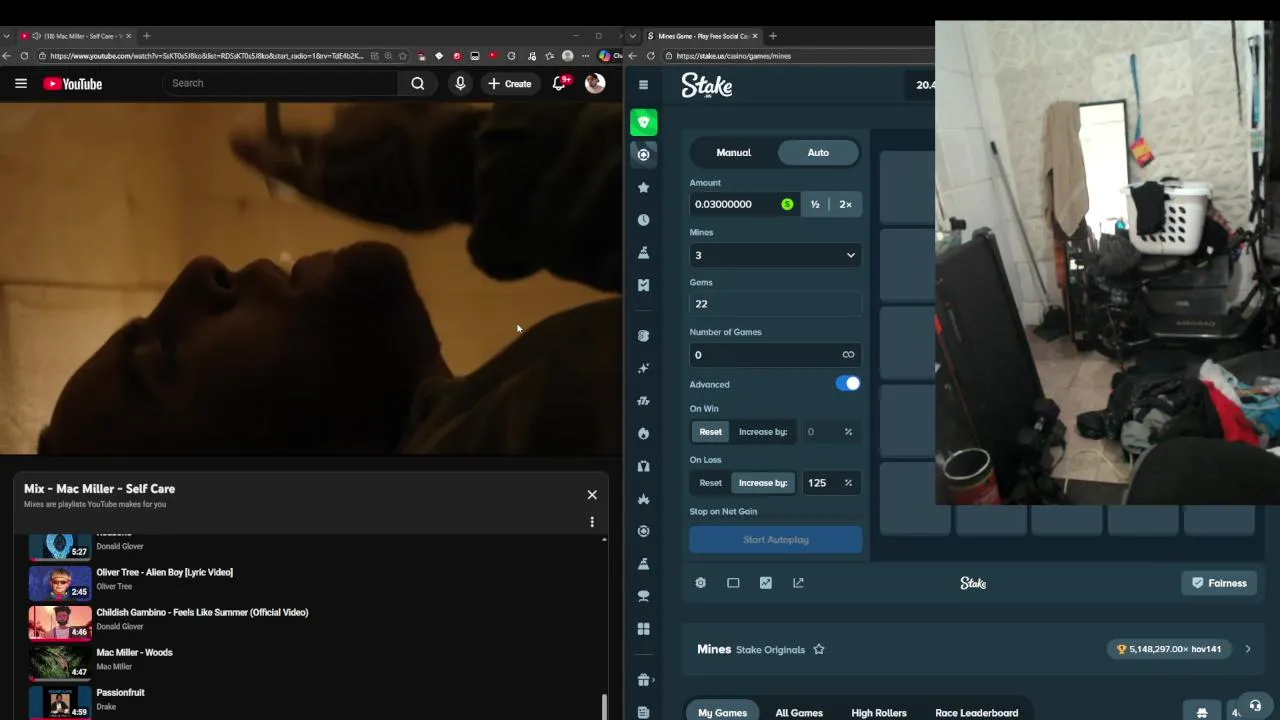Click the Start Autoplay button
This screenshot has width=1280, height=720.
point(775,540)
